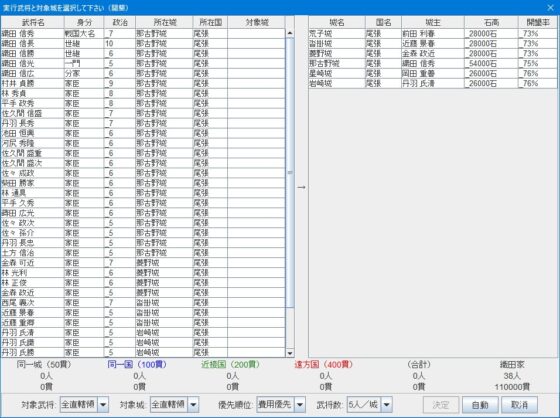Click the 一門 rank cell
This screenshot has height=418, width=560.
[x=84, y=64]
